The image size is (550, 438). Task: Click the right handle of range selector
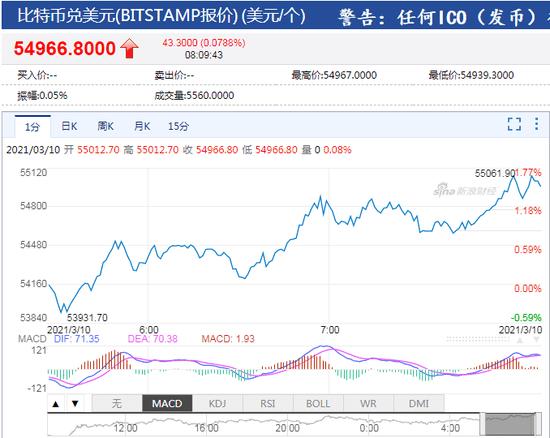pos(539,424)
